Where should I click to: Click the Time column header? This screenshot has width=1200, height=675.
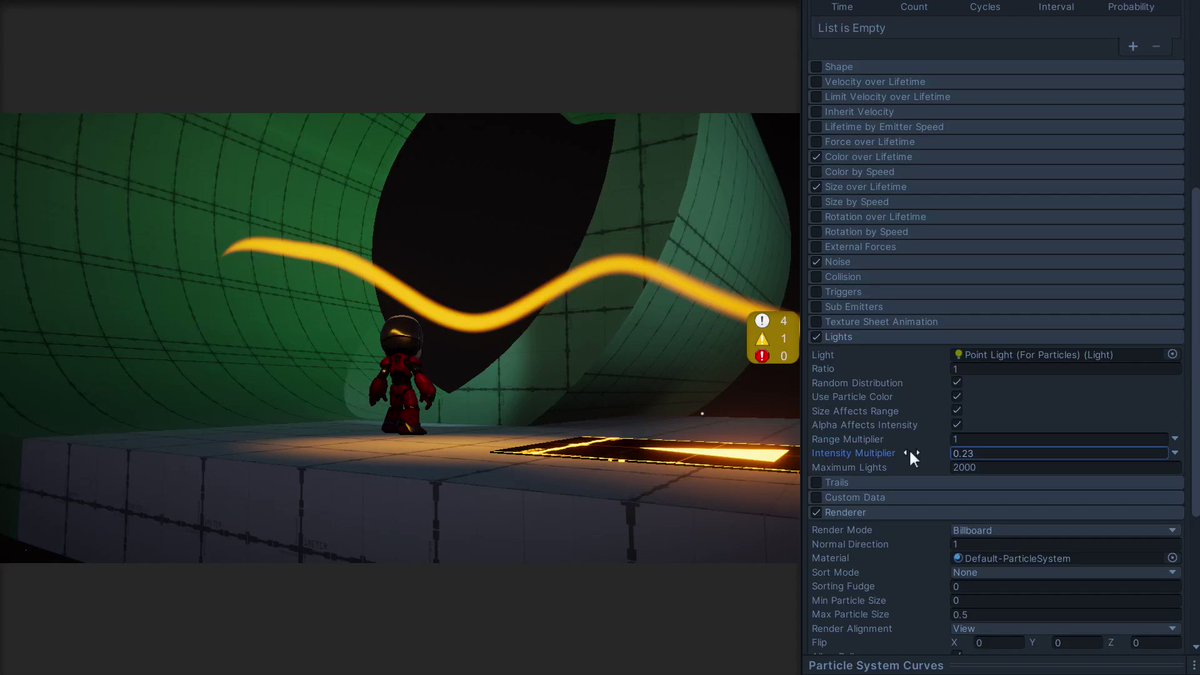pyautogui.click(x=841, y=7)
